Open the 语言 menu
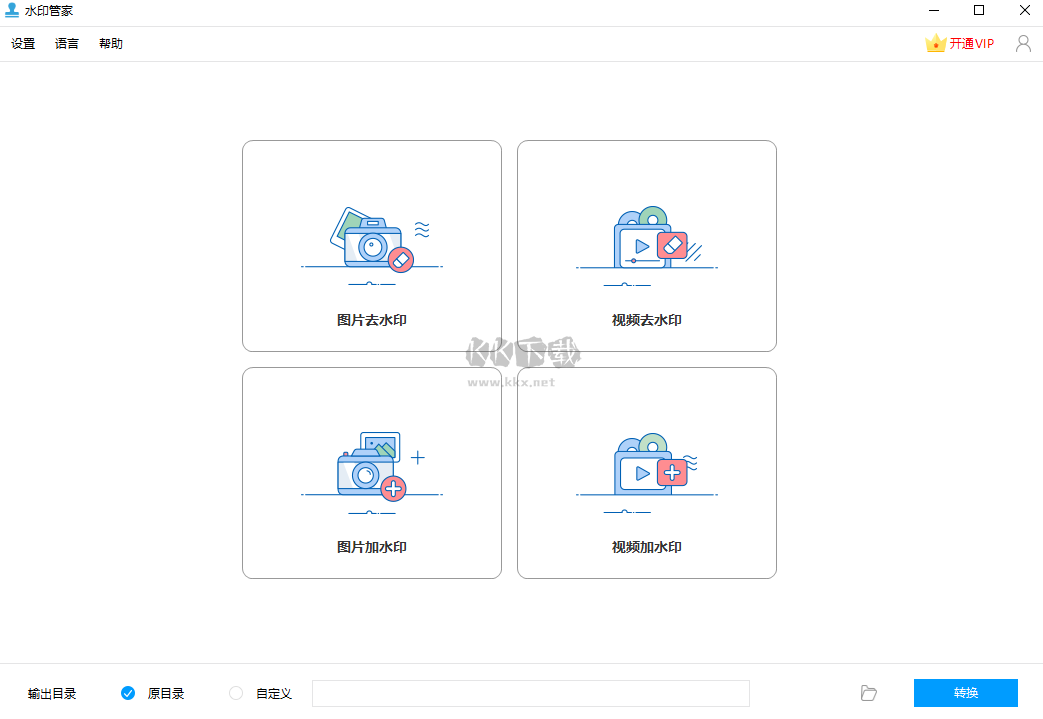Image resolution: width=1043 pixels, height=719 pixels. click(x=66, y=43)
